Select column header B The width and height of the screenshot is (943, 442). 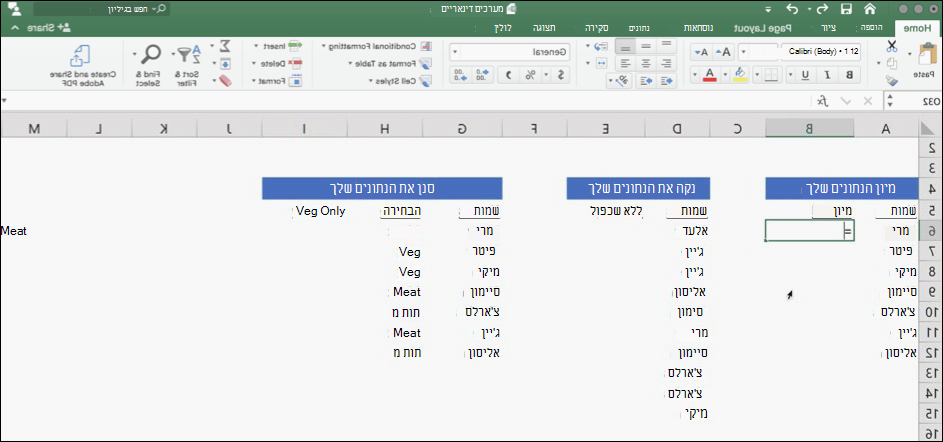[x=809, y=127]
